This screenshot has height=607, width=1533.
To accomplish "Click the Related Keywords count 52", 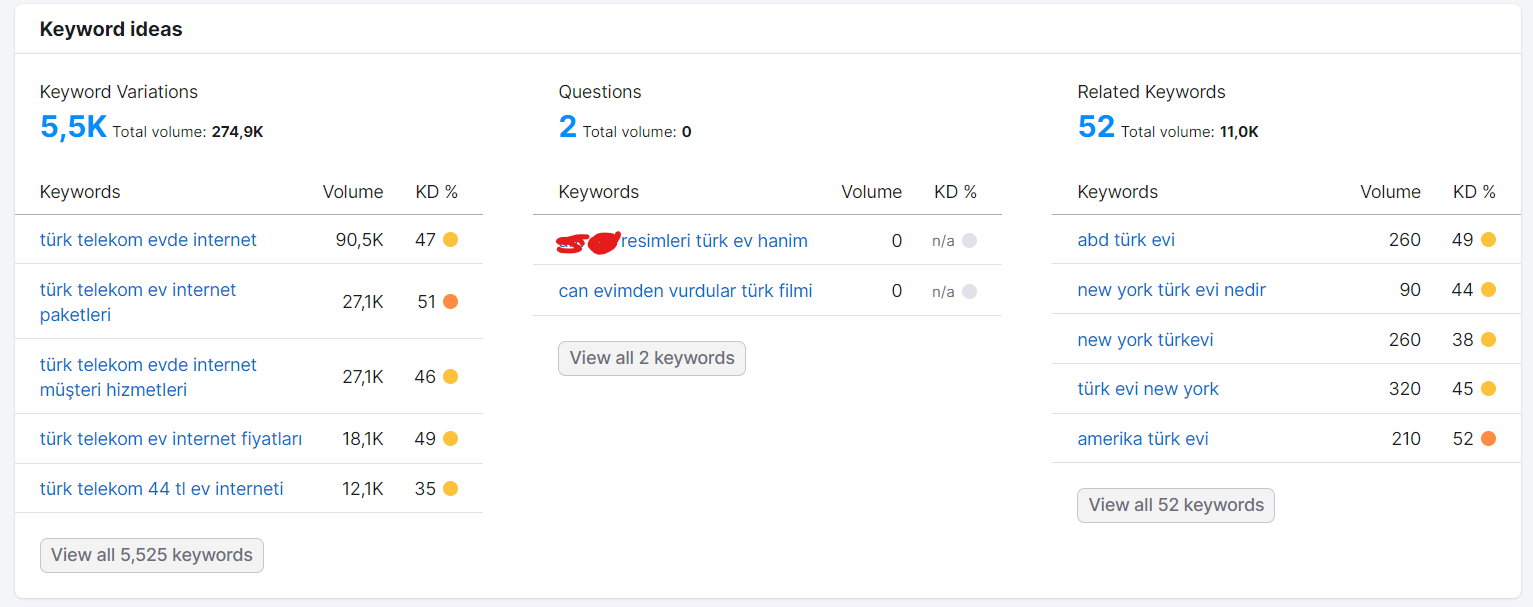I will tap(1096, 127).
